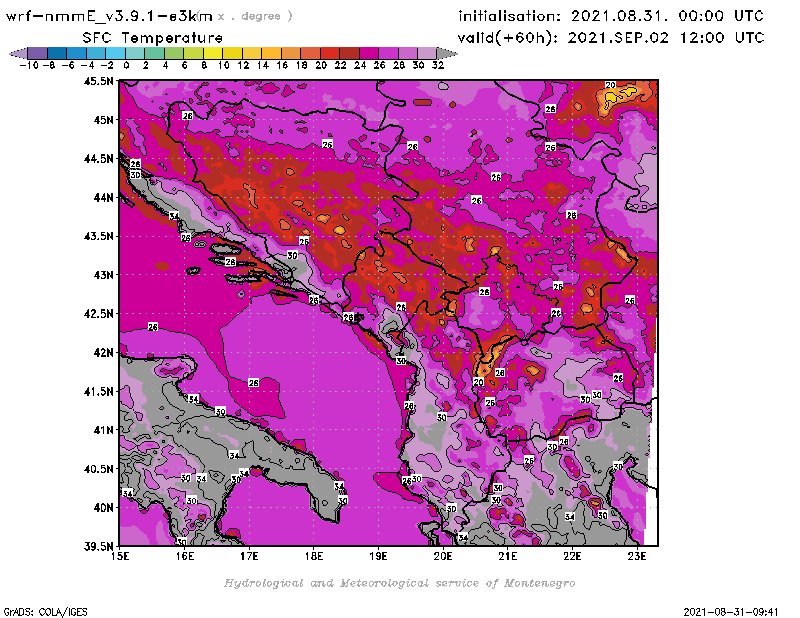Select the below -10 colorbar arrow
The image size is (800, 618).
click(x=18, y=53)
